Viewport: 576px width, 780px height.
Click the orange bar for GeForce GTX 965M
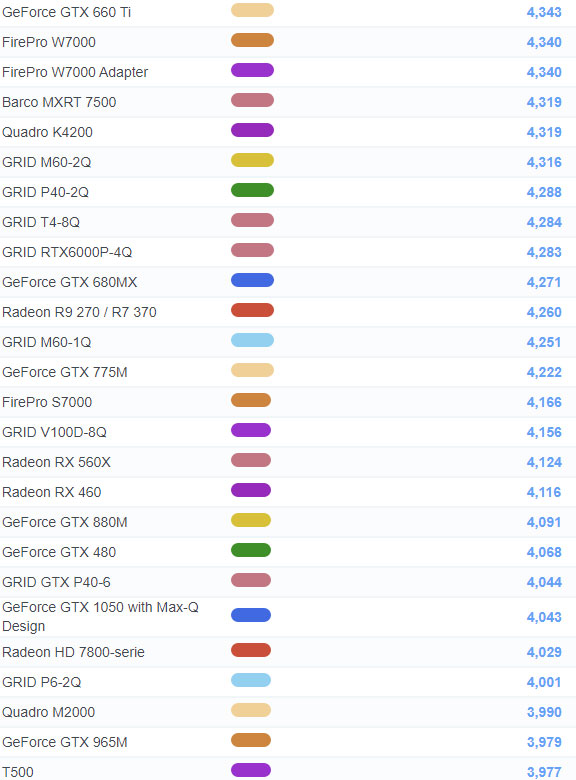(251, 740)
